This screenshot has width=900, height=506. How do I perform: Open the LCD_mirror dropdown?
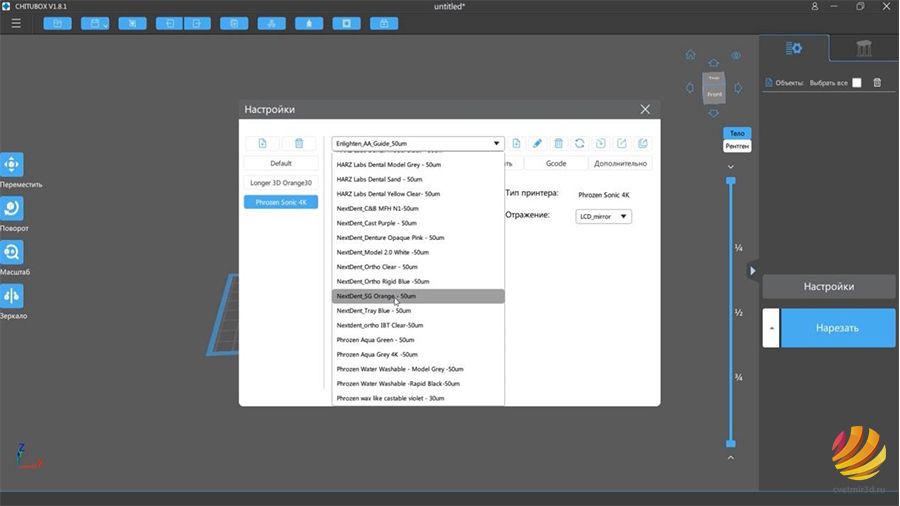pos(603,216)
